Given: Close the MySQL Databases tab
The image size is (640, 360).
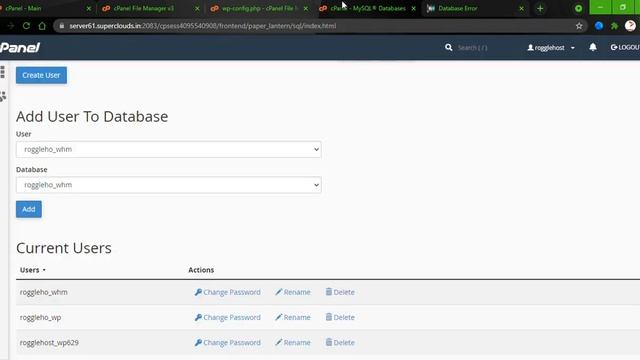Looking at the screenshot, I should point(413,8).
